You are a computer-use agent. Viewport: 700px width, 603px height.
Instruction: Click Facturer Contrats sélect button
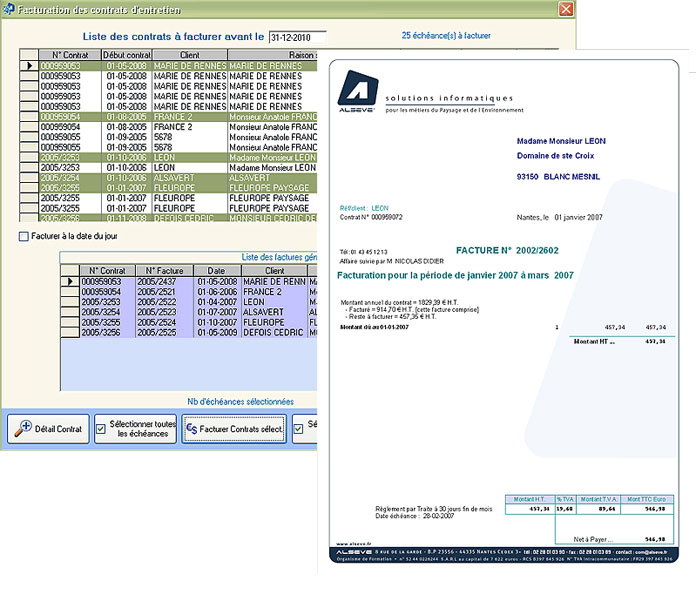pyautogui.click(x=234, y=429)
